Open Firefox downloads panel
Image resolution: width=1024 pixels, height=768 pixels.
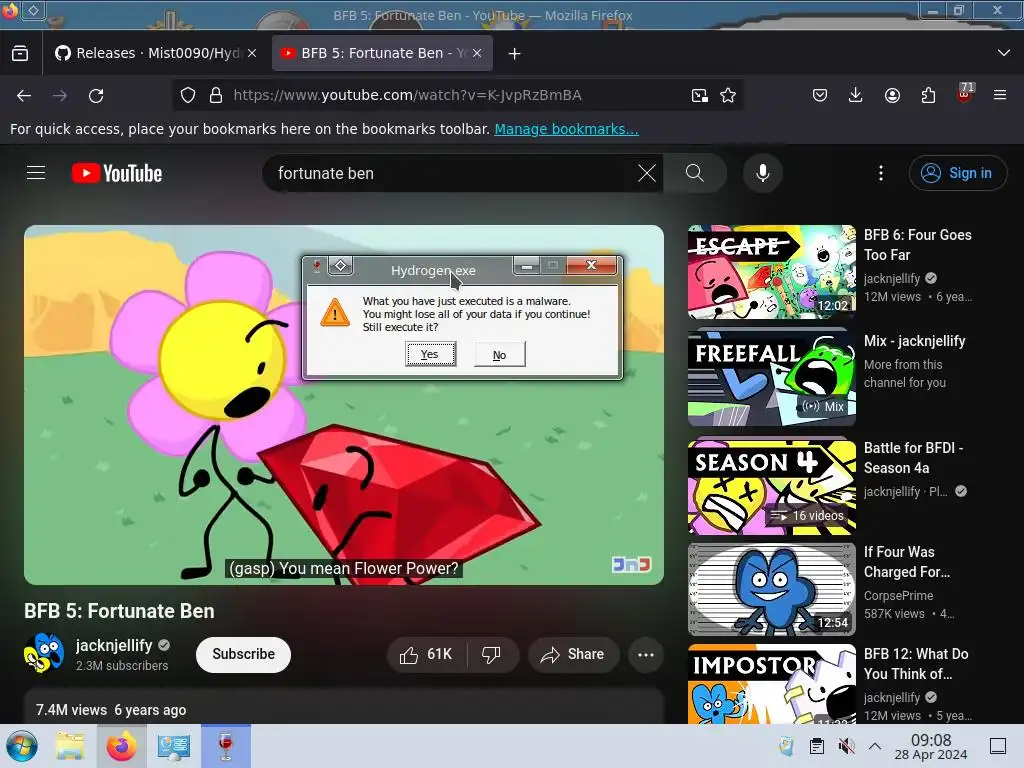[856, 95]
